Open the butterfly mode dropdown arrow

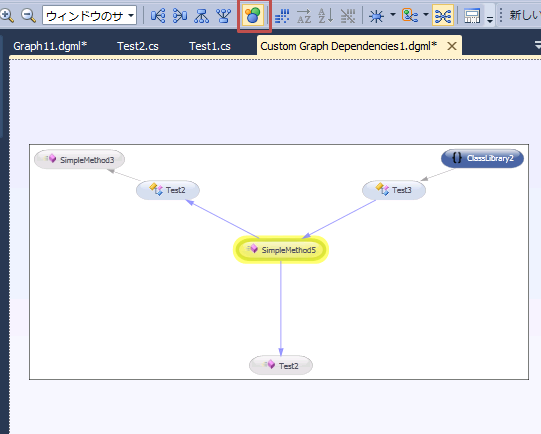click(x=426, y=15)
